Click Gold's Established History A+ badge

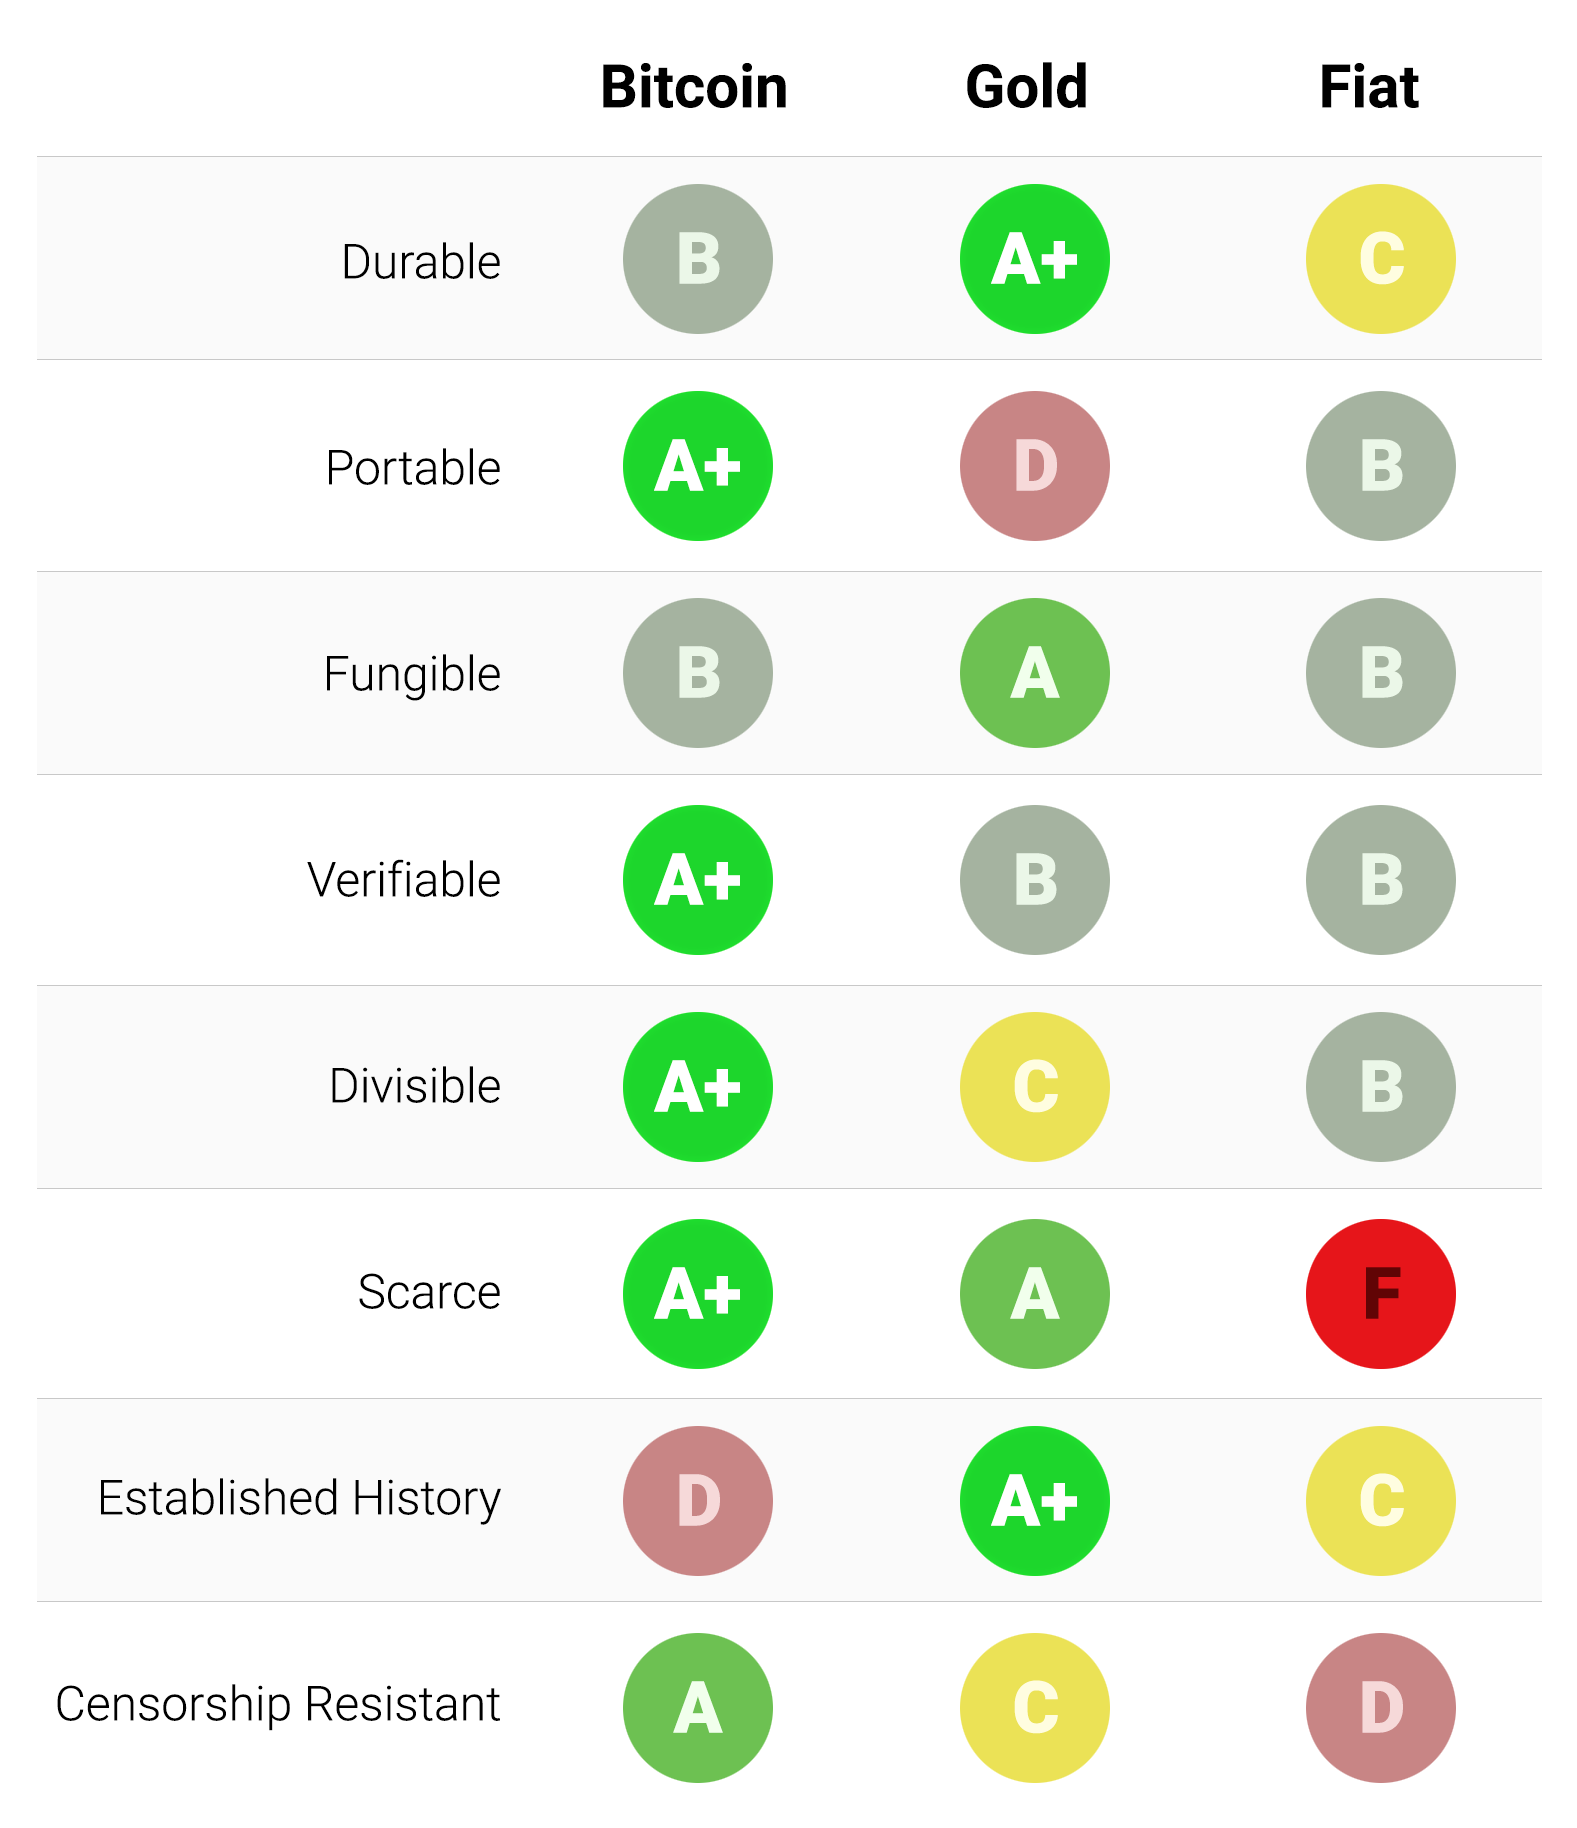tap(1034, 1500)
